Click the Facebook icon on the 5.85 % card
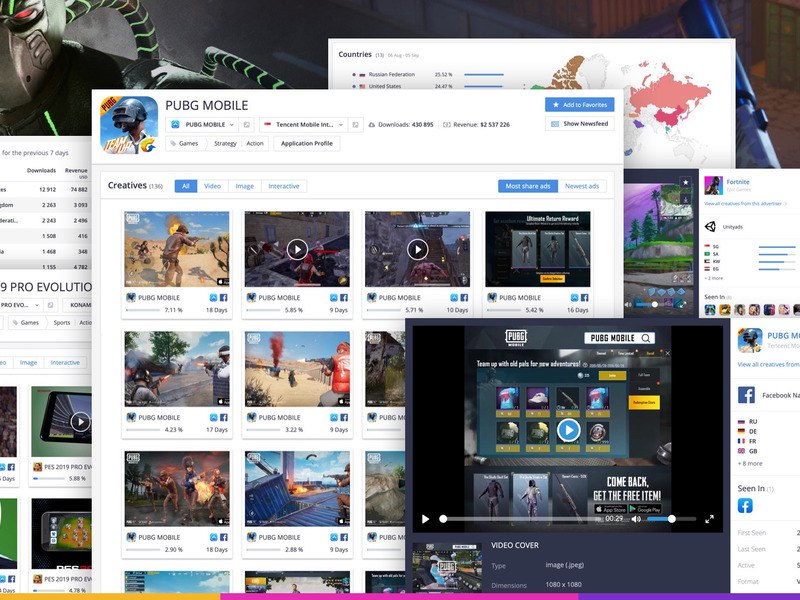The width and height of the screenshot is (800, 600). (344, 297)
